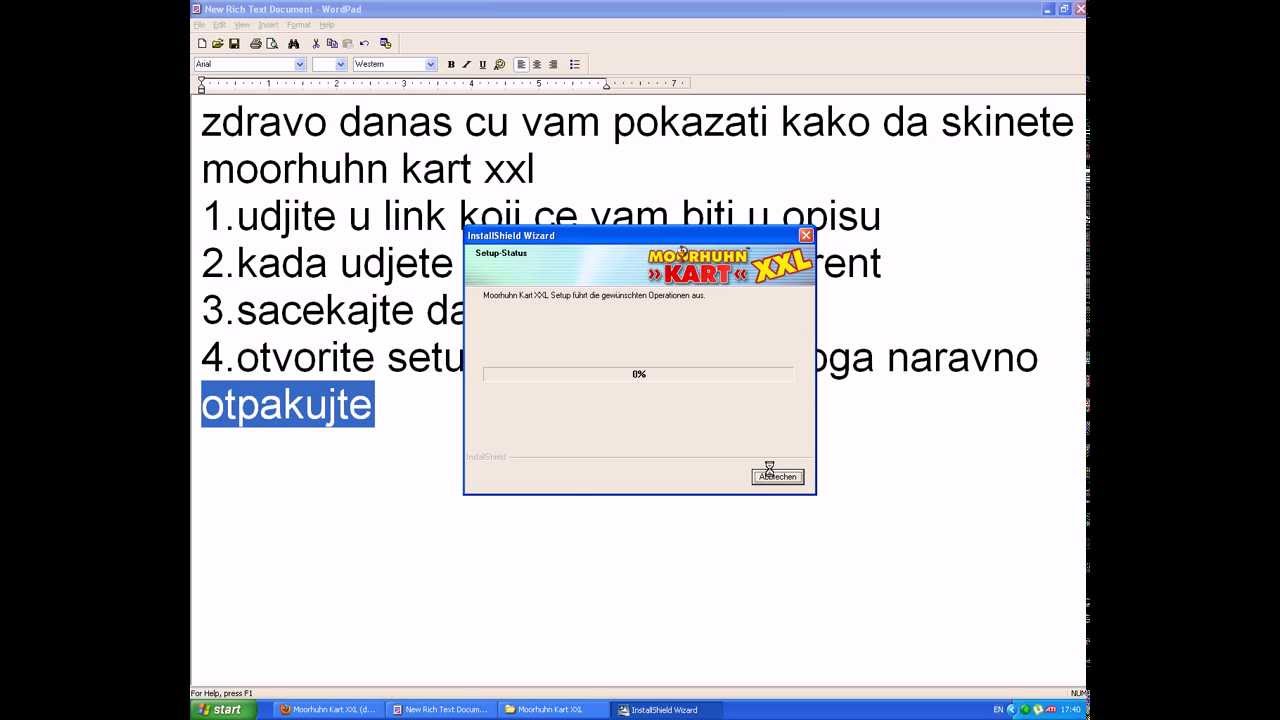1280x720 pixels.
Task: Click the line starting with zdravo danas
Action: (x=637, y=123)
